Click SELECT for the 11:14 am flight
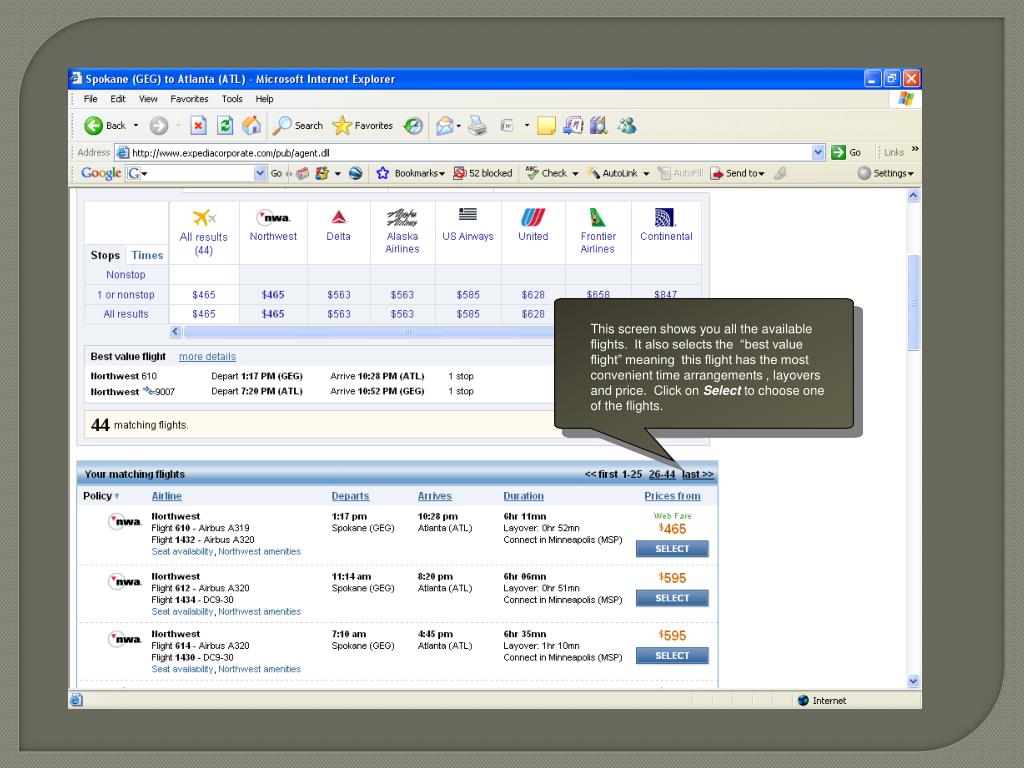Image resolution: width=1024 pixels, height=768 pixels. 672,598
